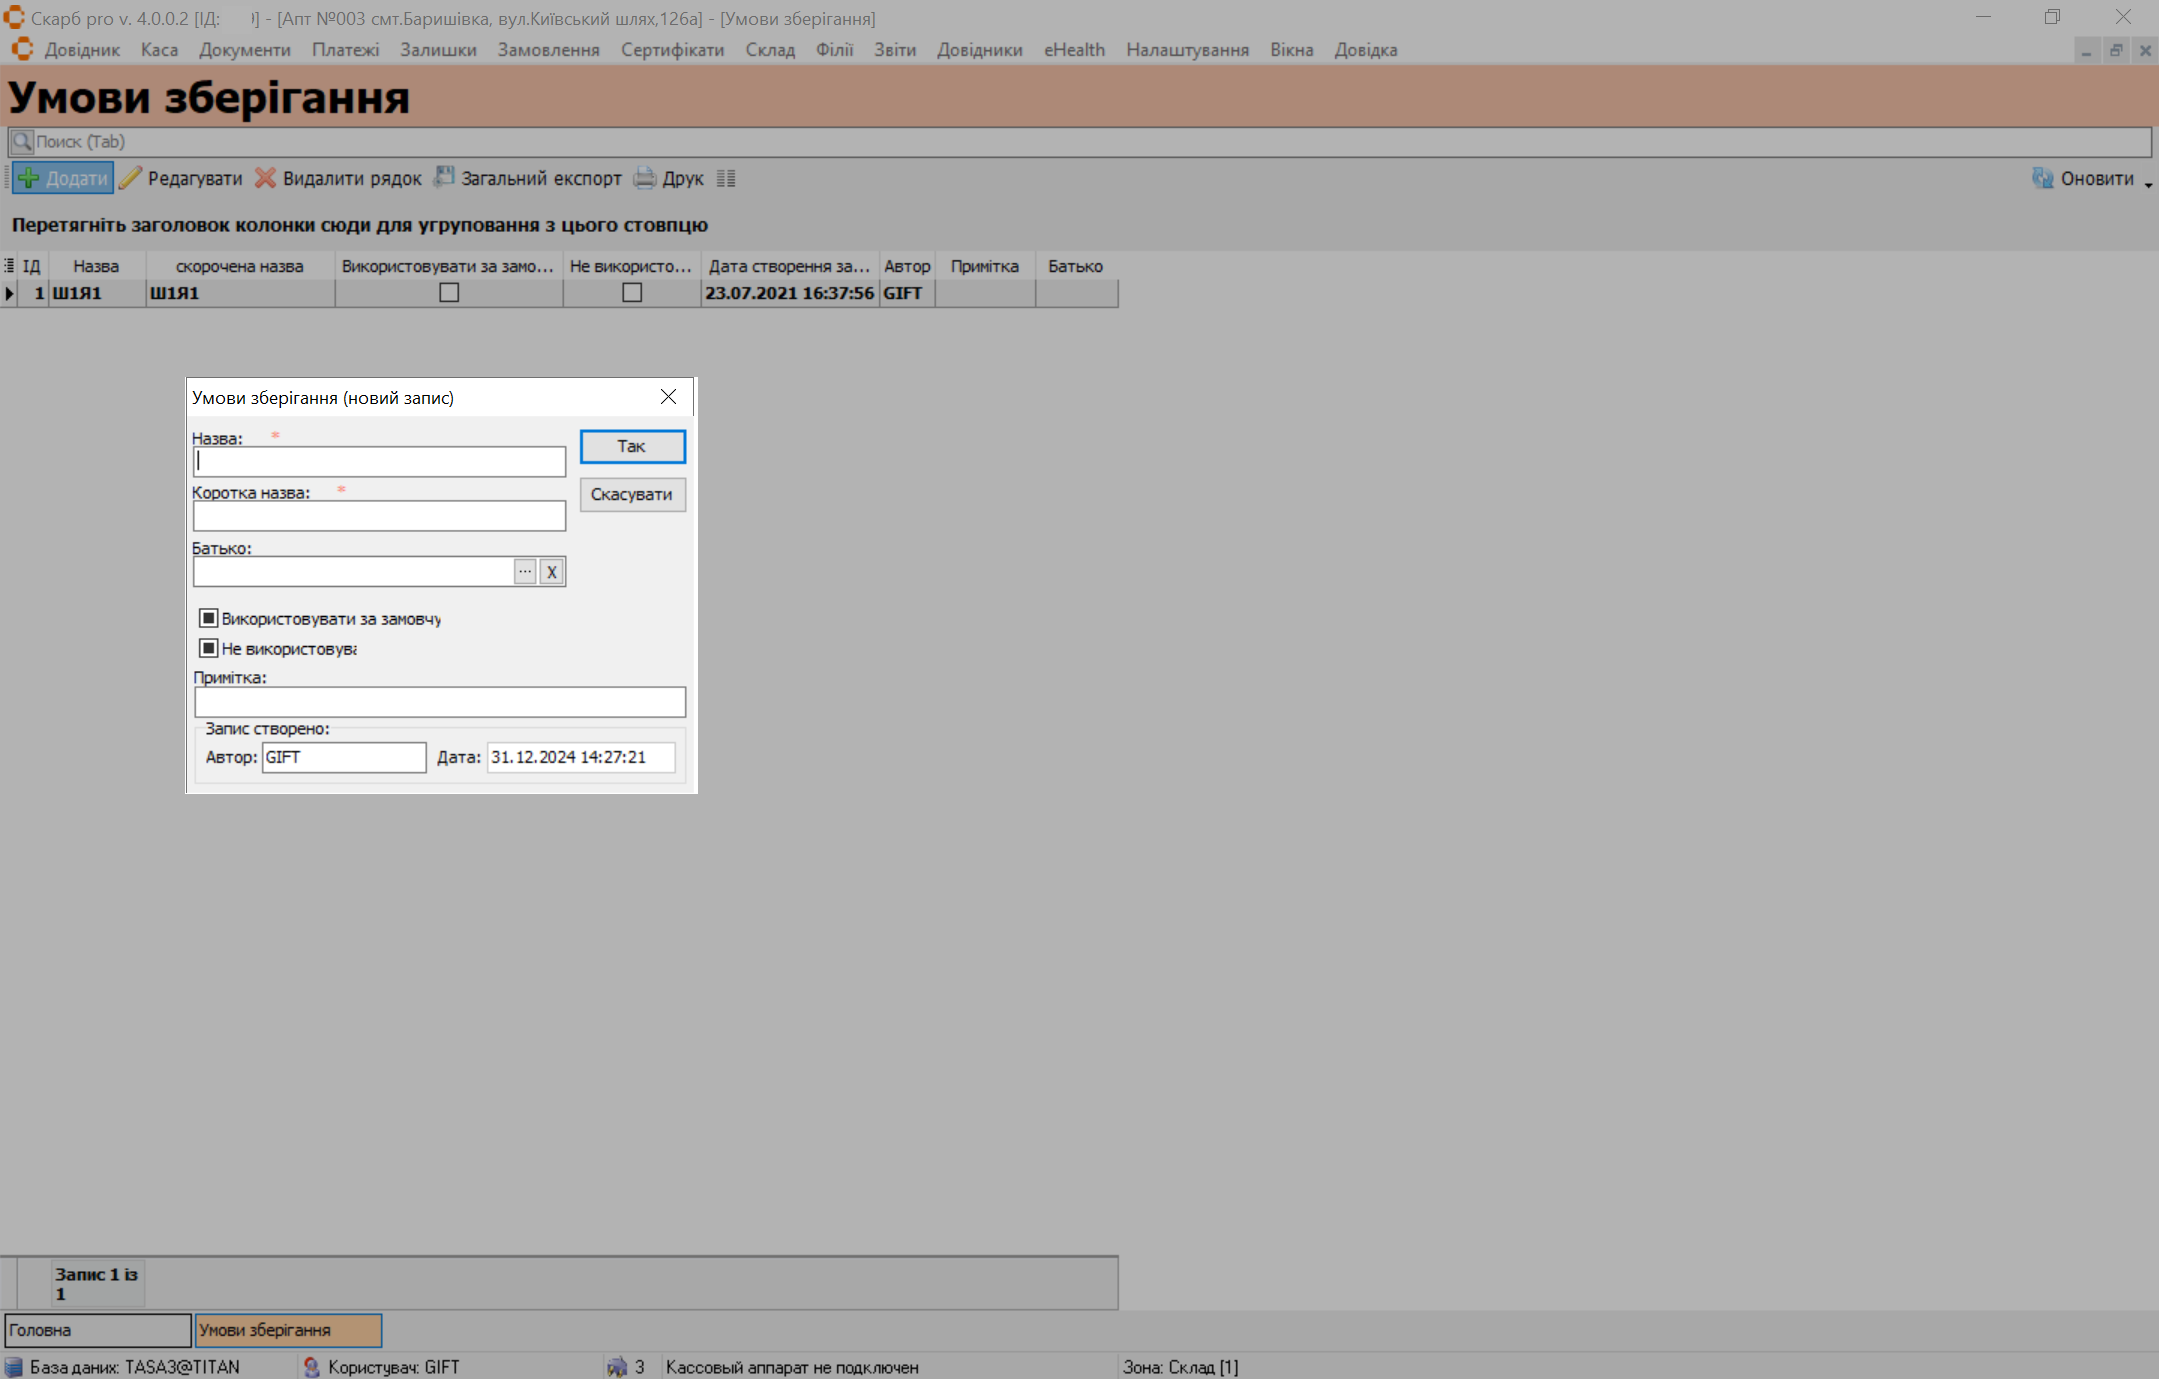
Task: Click the printer Друк icon
Action: [x=645, y=179]
